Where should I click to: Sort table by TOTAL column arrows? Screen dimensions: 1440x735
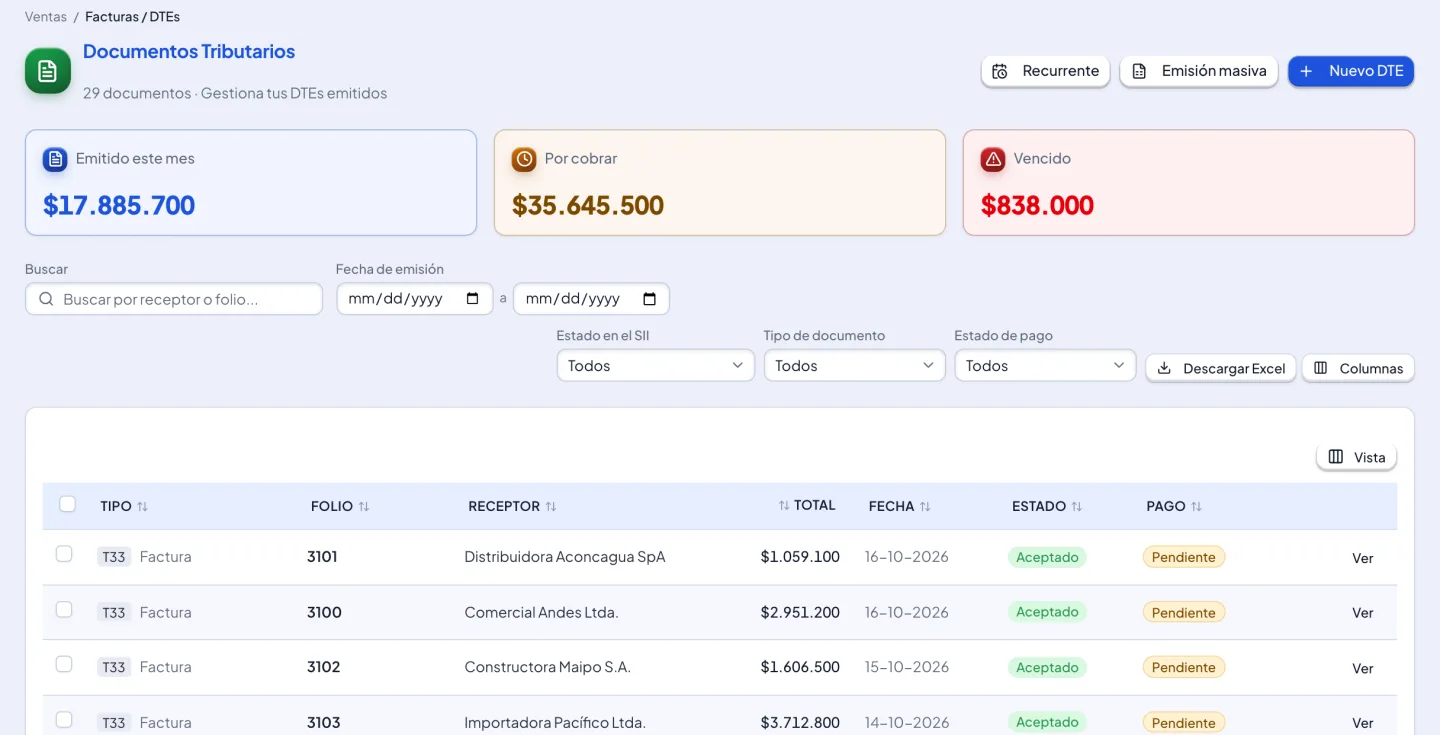[x=784, y=506]
